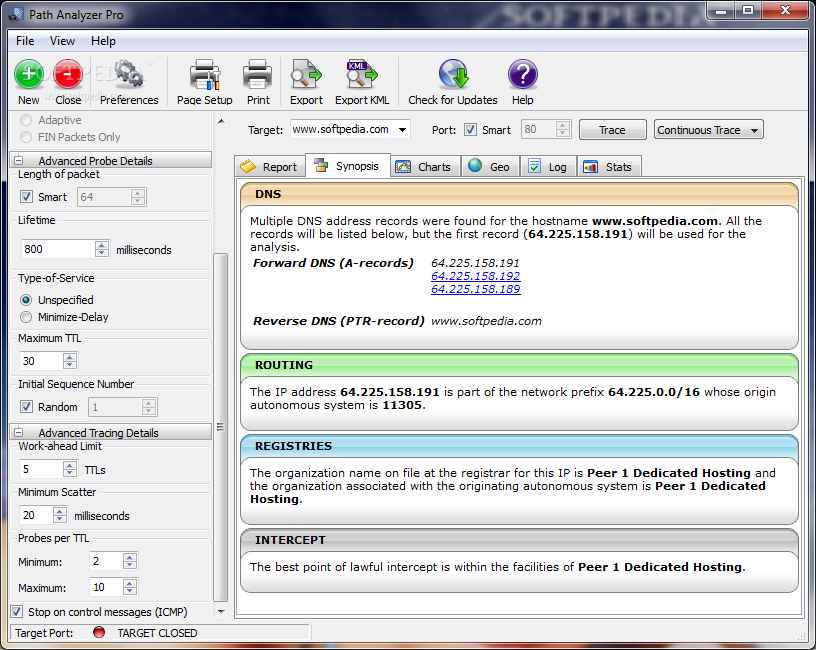
Task: Adjust Probes per TTL Minimum stepper
Action: [130, 561]
